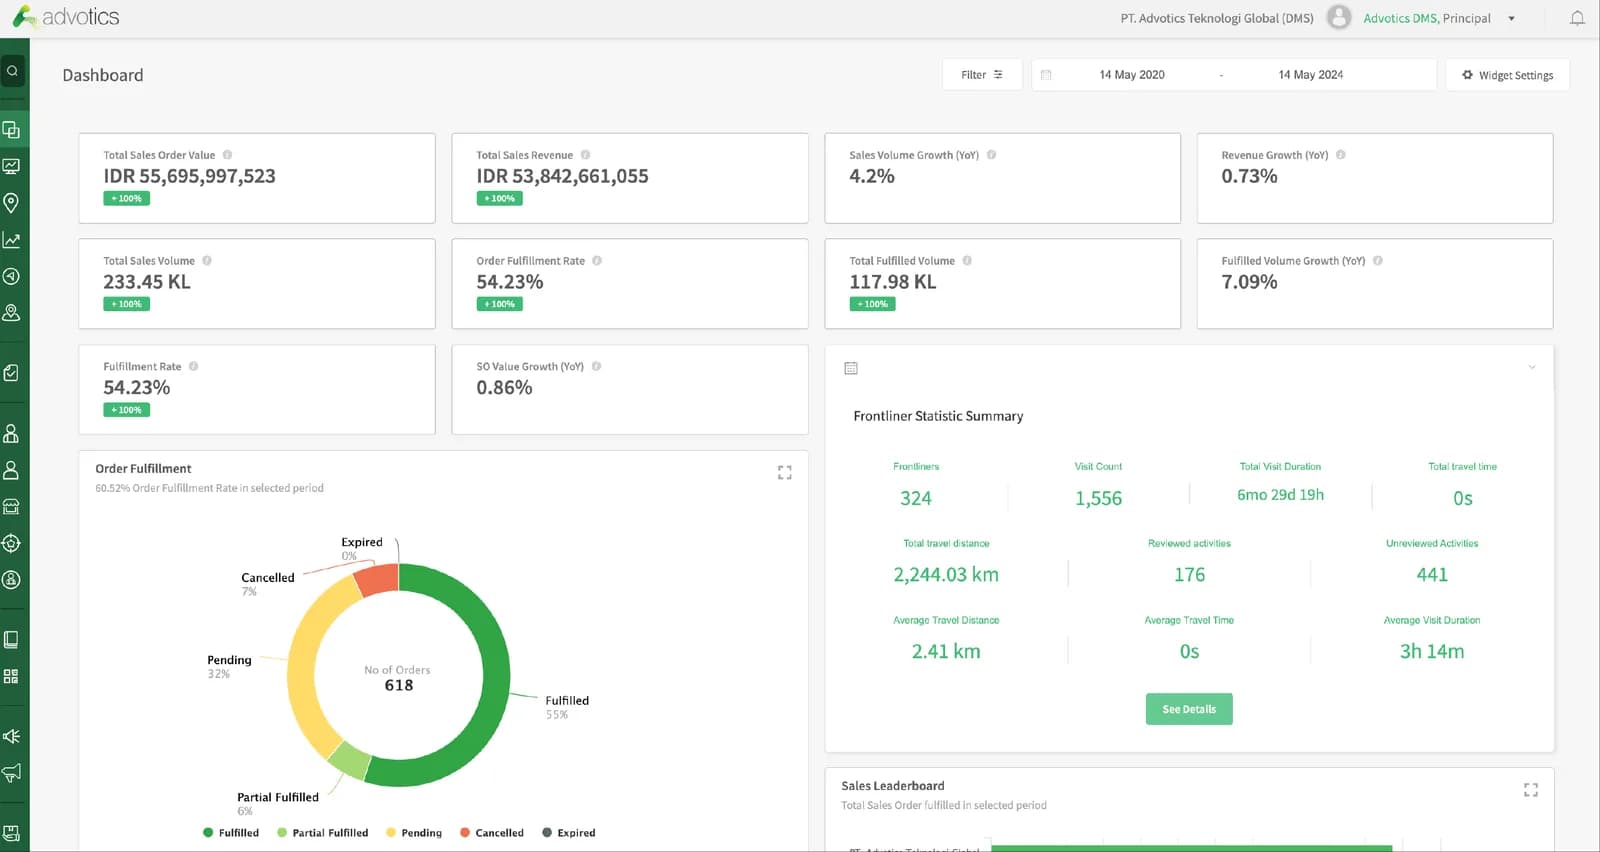Open the sidebar search icon
Screen dimensions: 1600x852
[12, 71]
